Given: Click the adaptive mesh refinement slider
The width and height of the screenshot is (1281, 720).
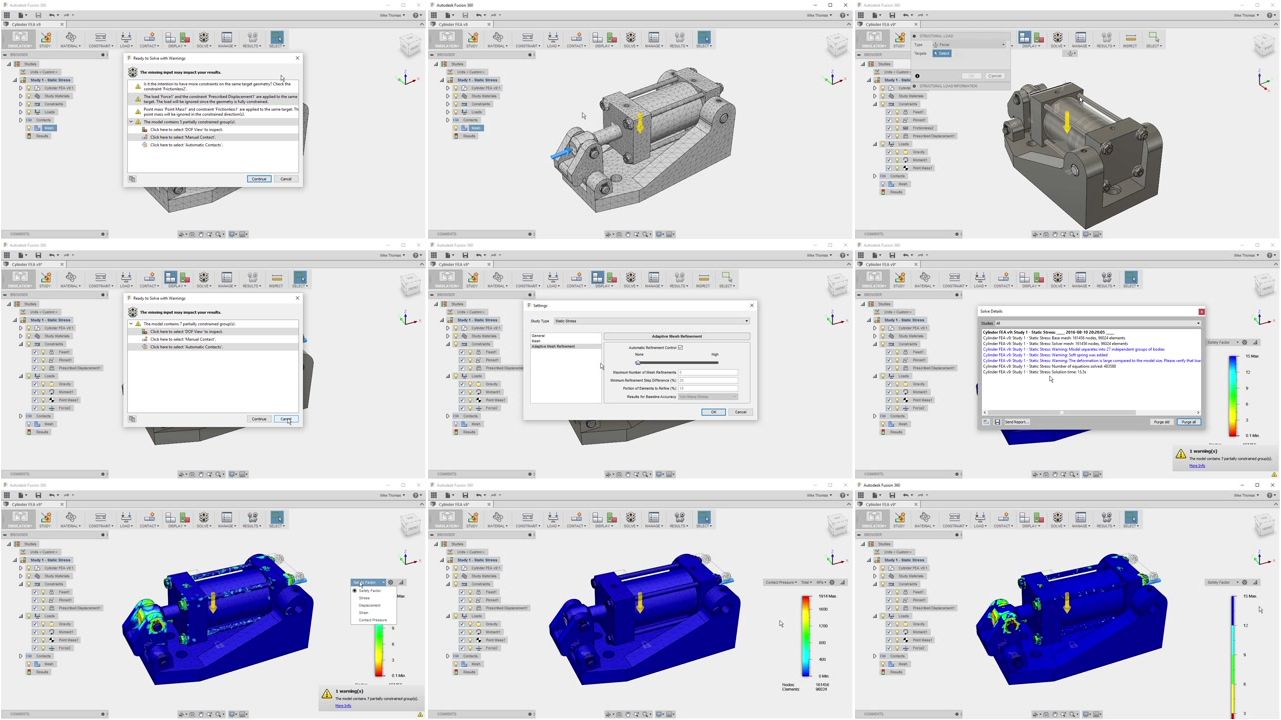Looking at the screenshot, I should pyautogui.click(x=677, y=363).
